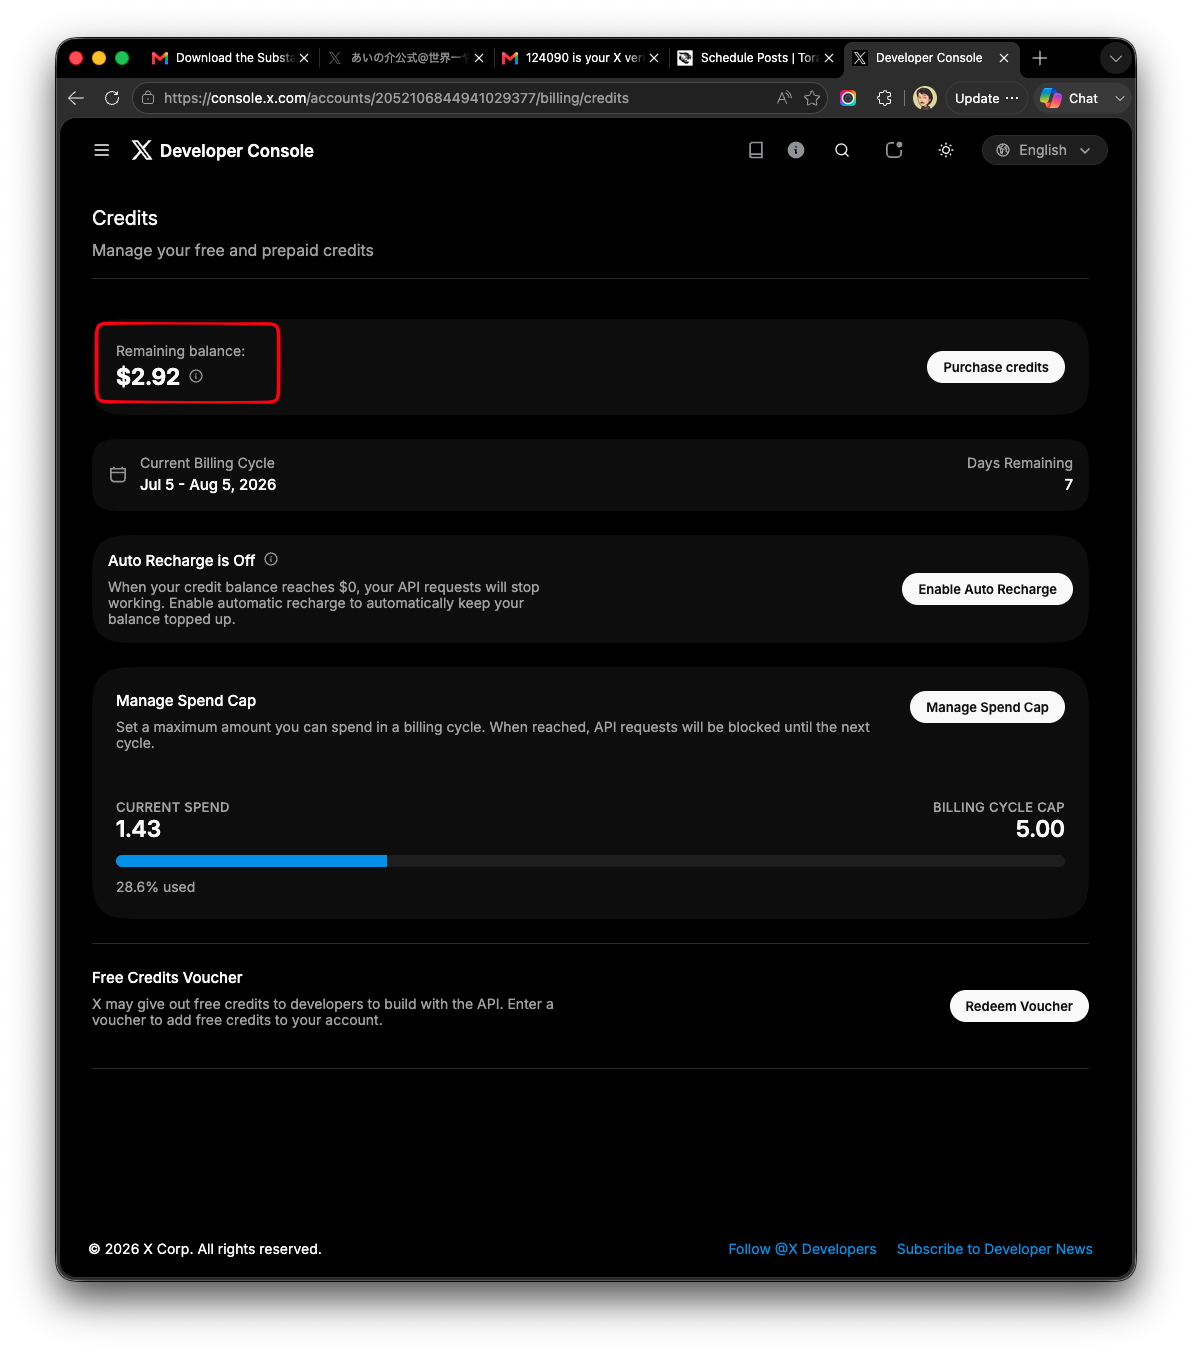
Task: Follow @X Developers link
Action: pos(802,1249)
